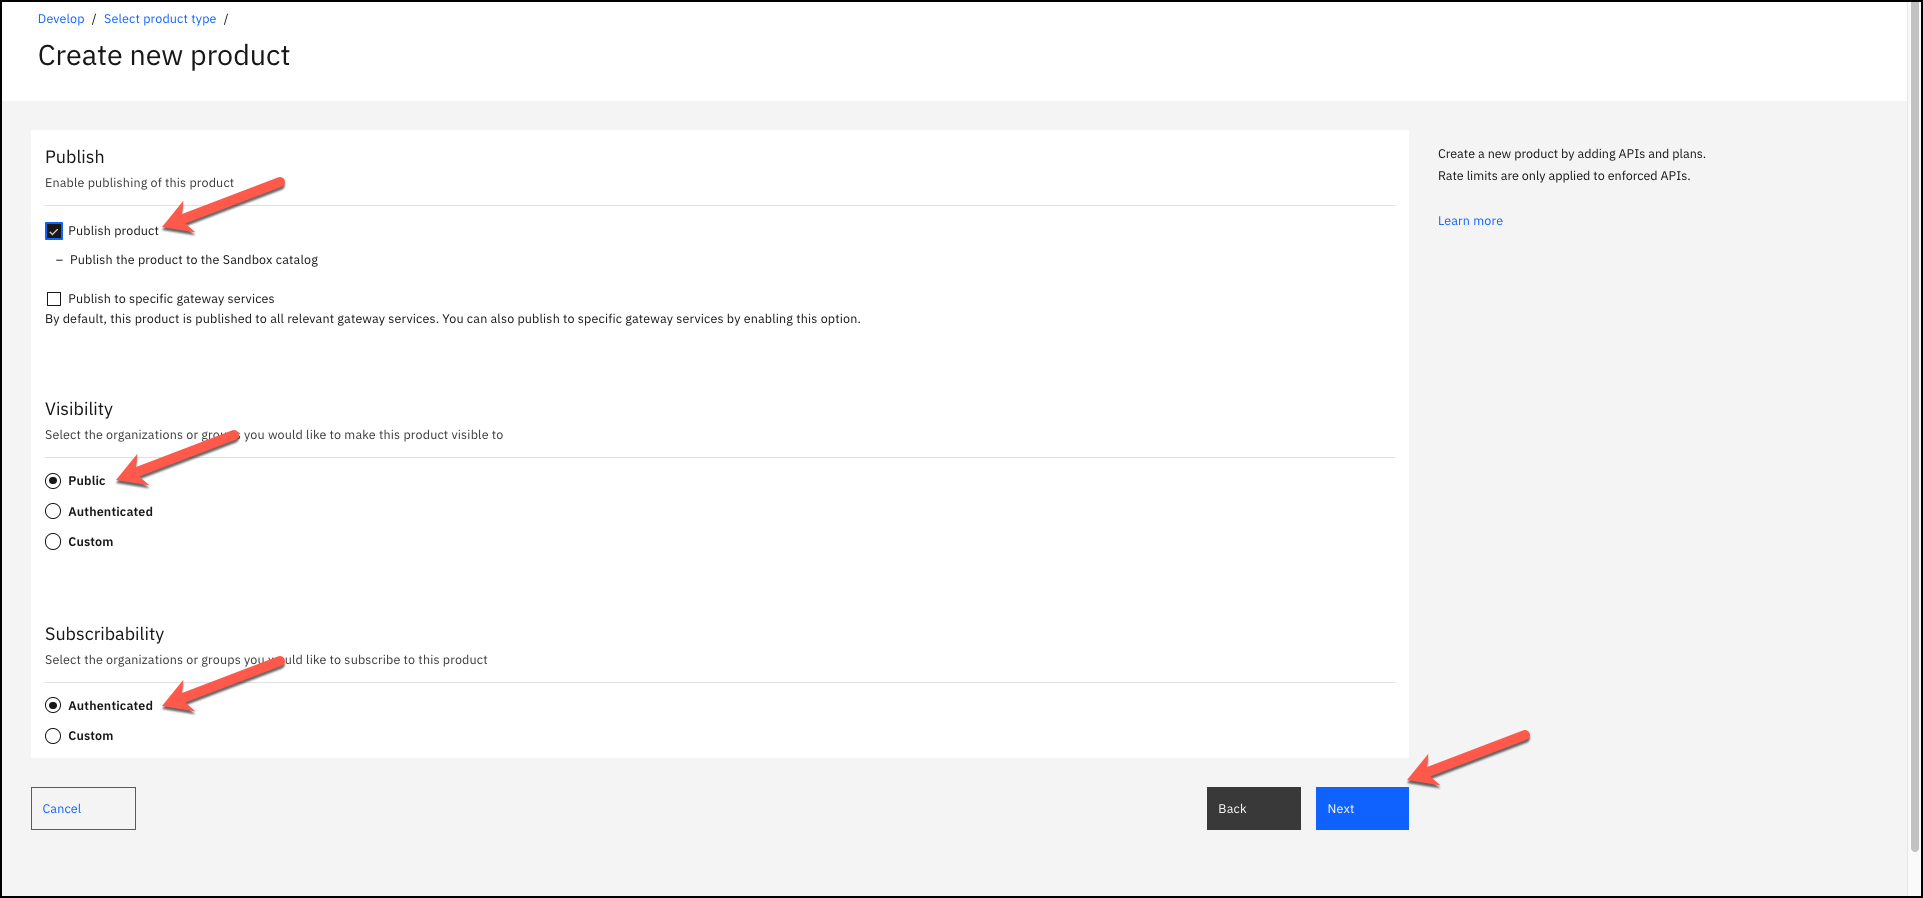Select Public visibility radio button

pyautogui.click(x=54, y=481)
